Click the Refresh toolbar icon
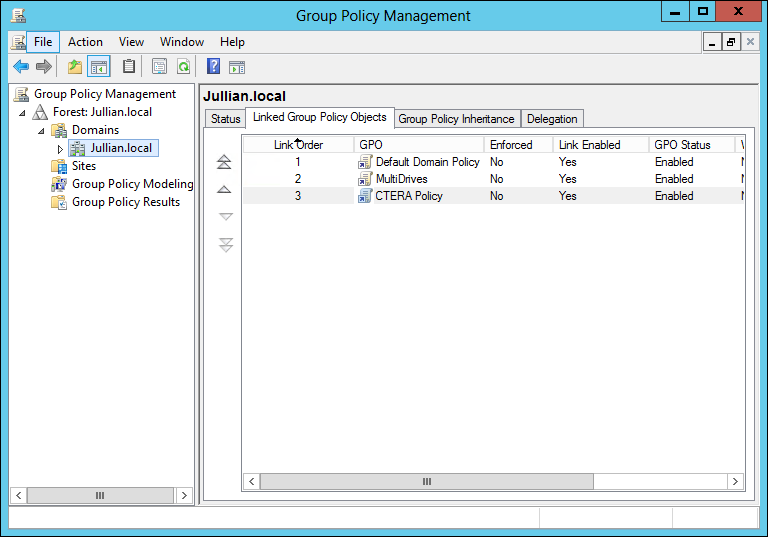 coord(183,67)
